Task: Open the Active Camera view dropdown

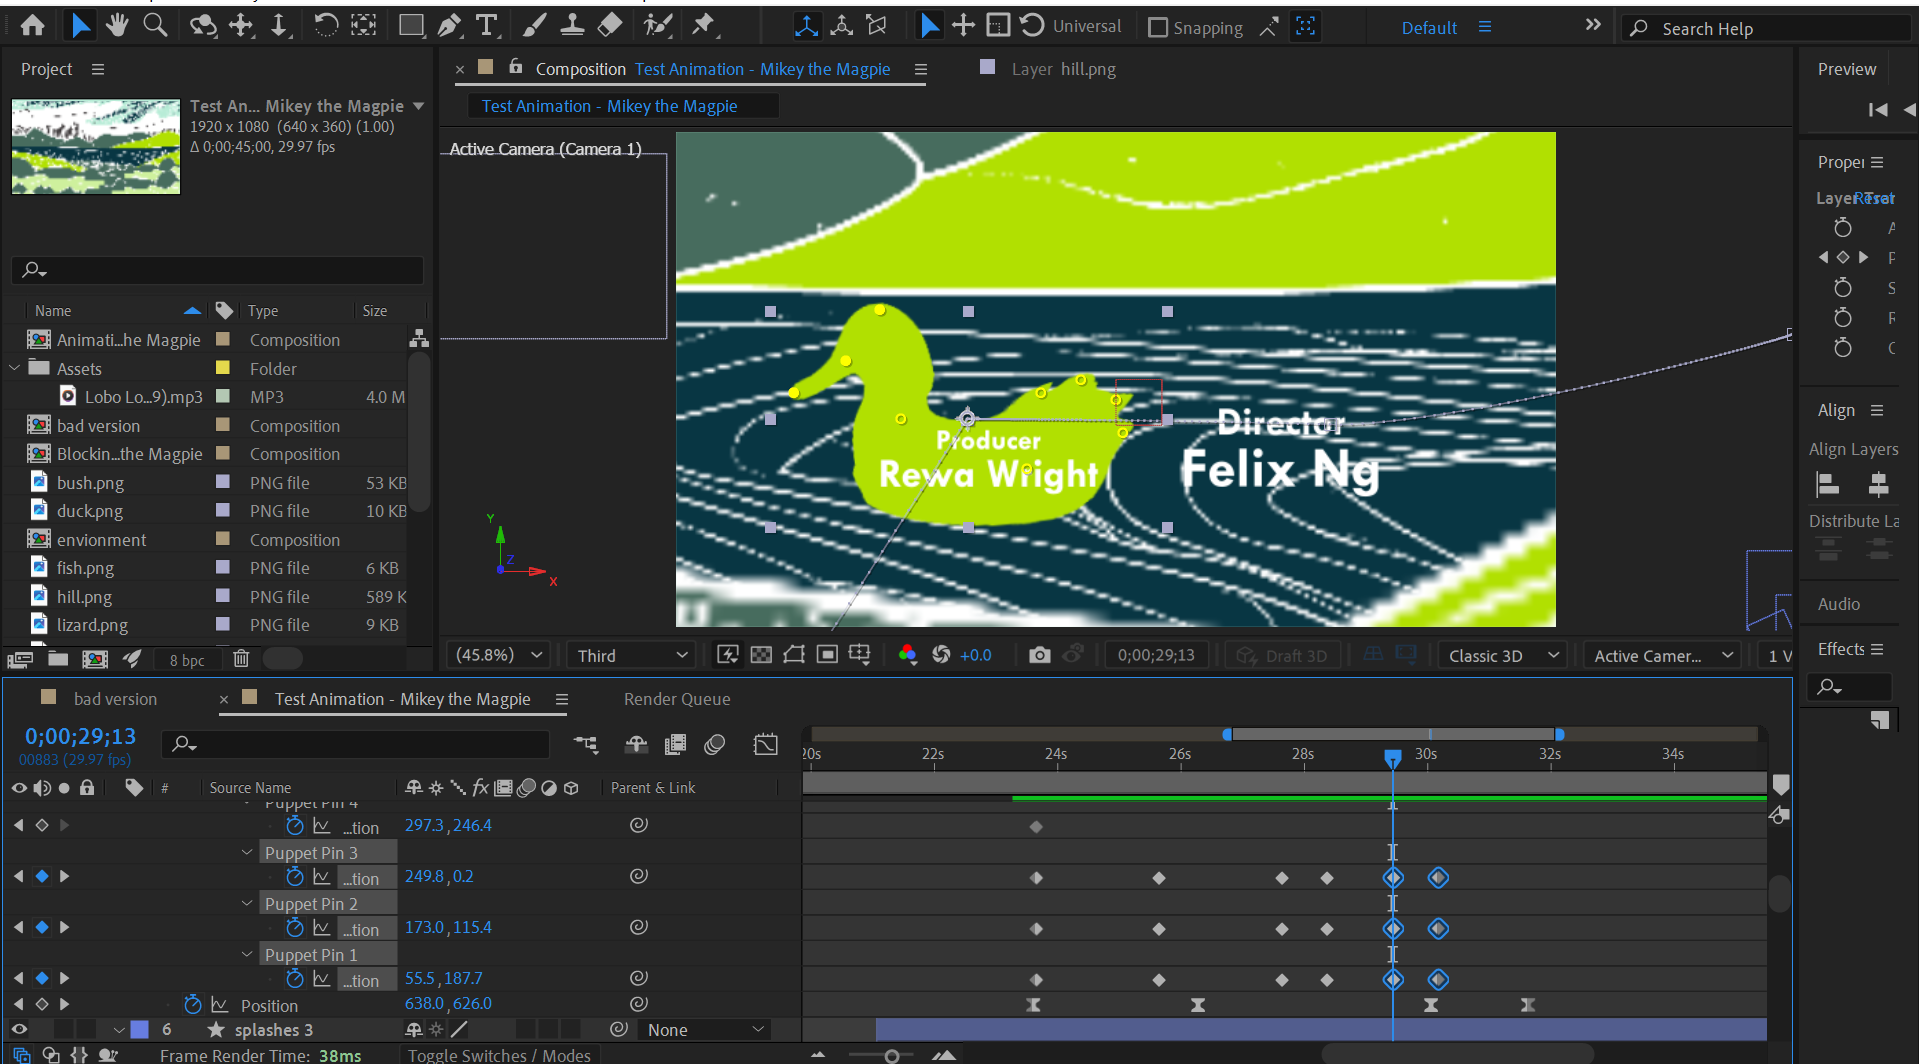Action: click(x=1662, y=656)
